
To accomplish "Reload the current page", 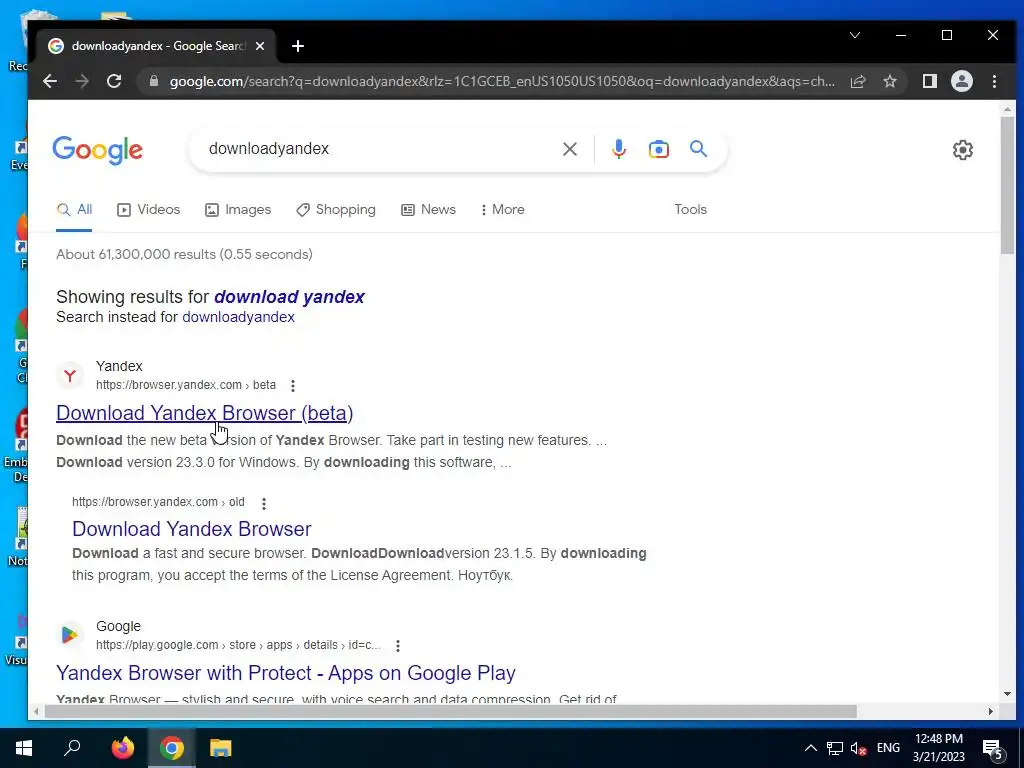I will [x=114, y=82].
